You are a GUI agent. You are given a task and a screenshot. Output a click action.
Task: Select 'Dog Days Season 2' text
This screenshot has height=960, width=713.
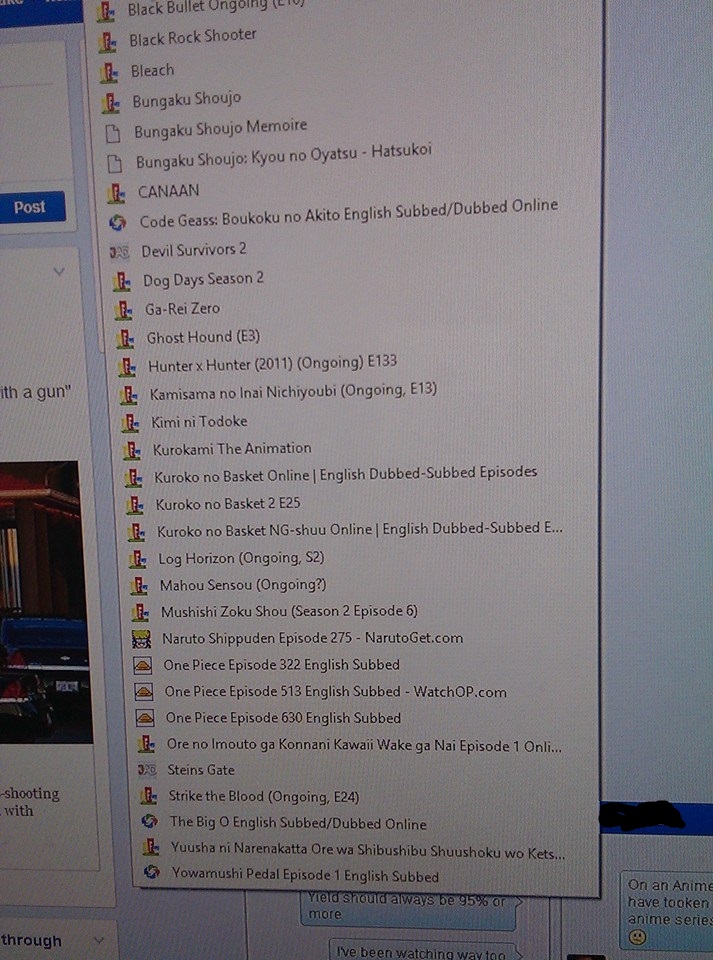coord(203,279)
